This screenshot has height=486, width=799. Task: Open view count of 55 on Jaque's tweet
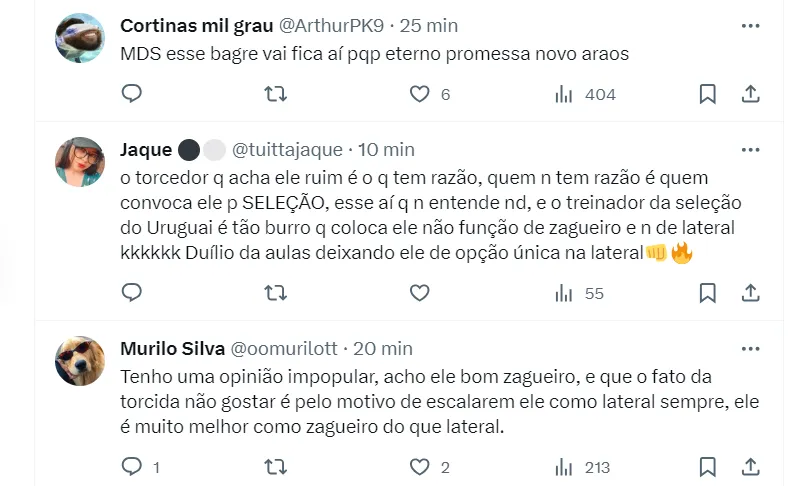[564, 293]
